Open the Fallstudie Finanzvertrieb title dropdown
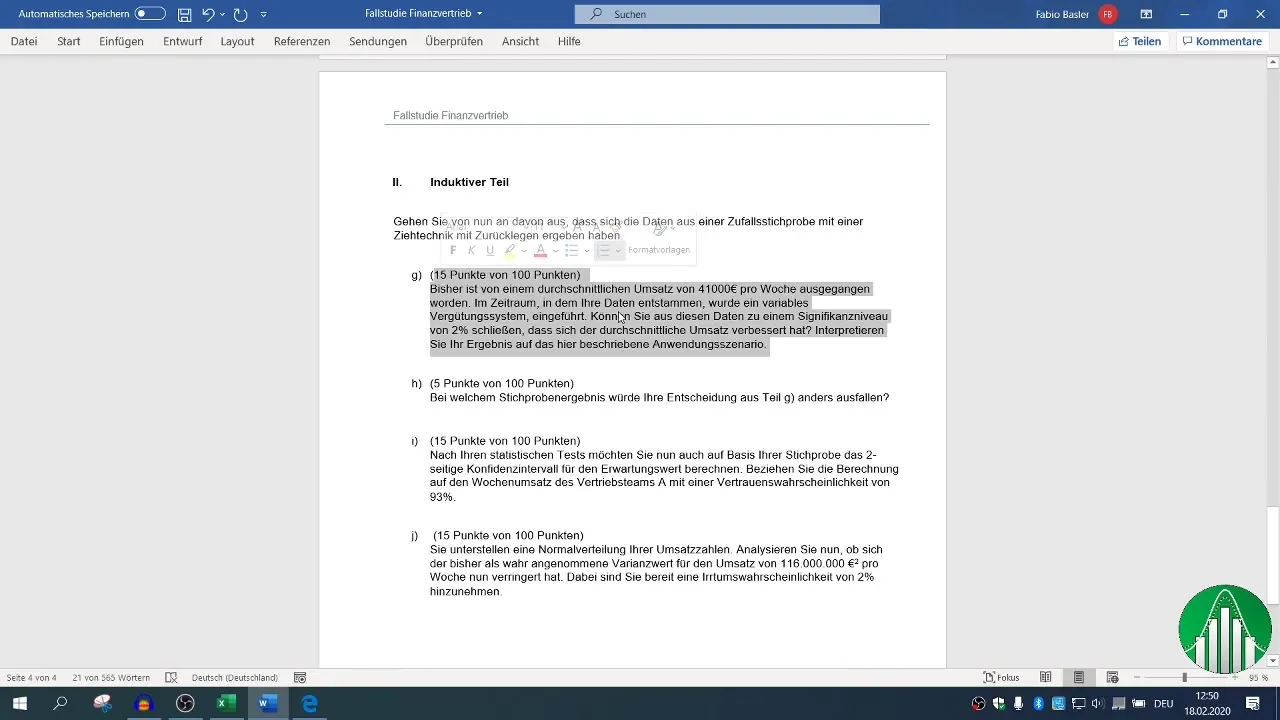The height and width of the screenshot is (720, 1280). (x=480, y=14)
